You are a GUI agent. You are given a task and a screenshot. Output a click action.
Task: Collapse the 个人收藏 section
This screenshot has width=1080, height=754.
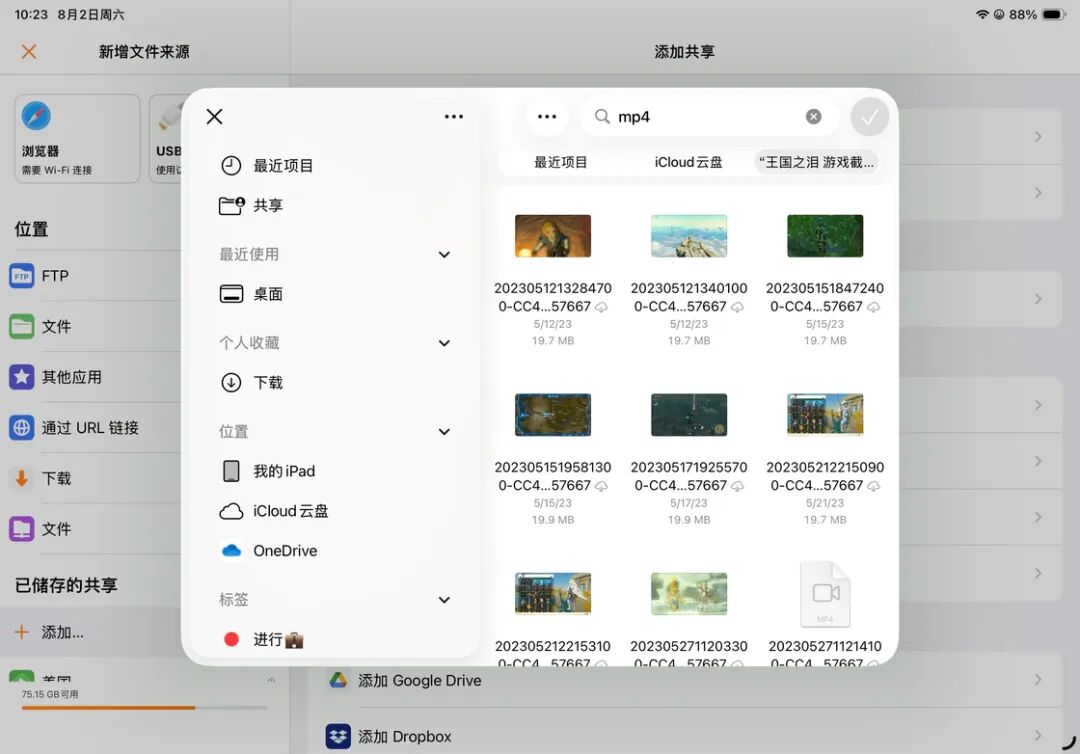click(444, 343)
